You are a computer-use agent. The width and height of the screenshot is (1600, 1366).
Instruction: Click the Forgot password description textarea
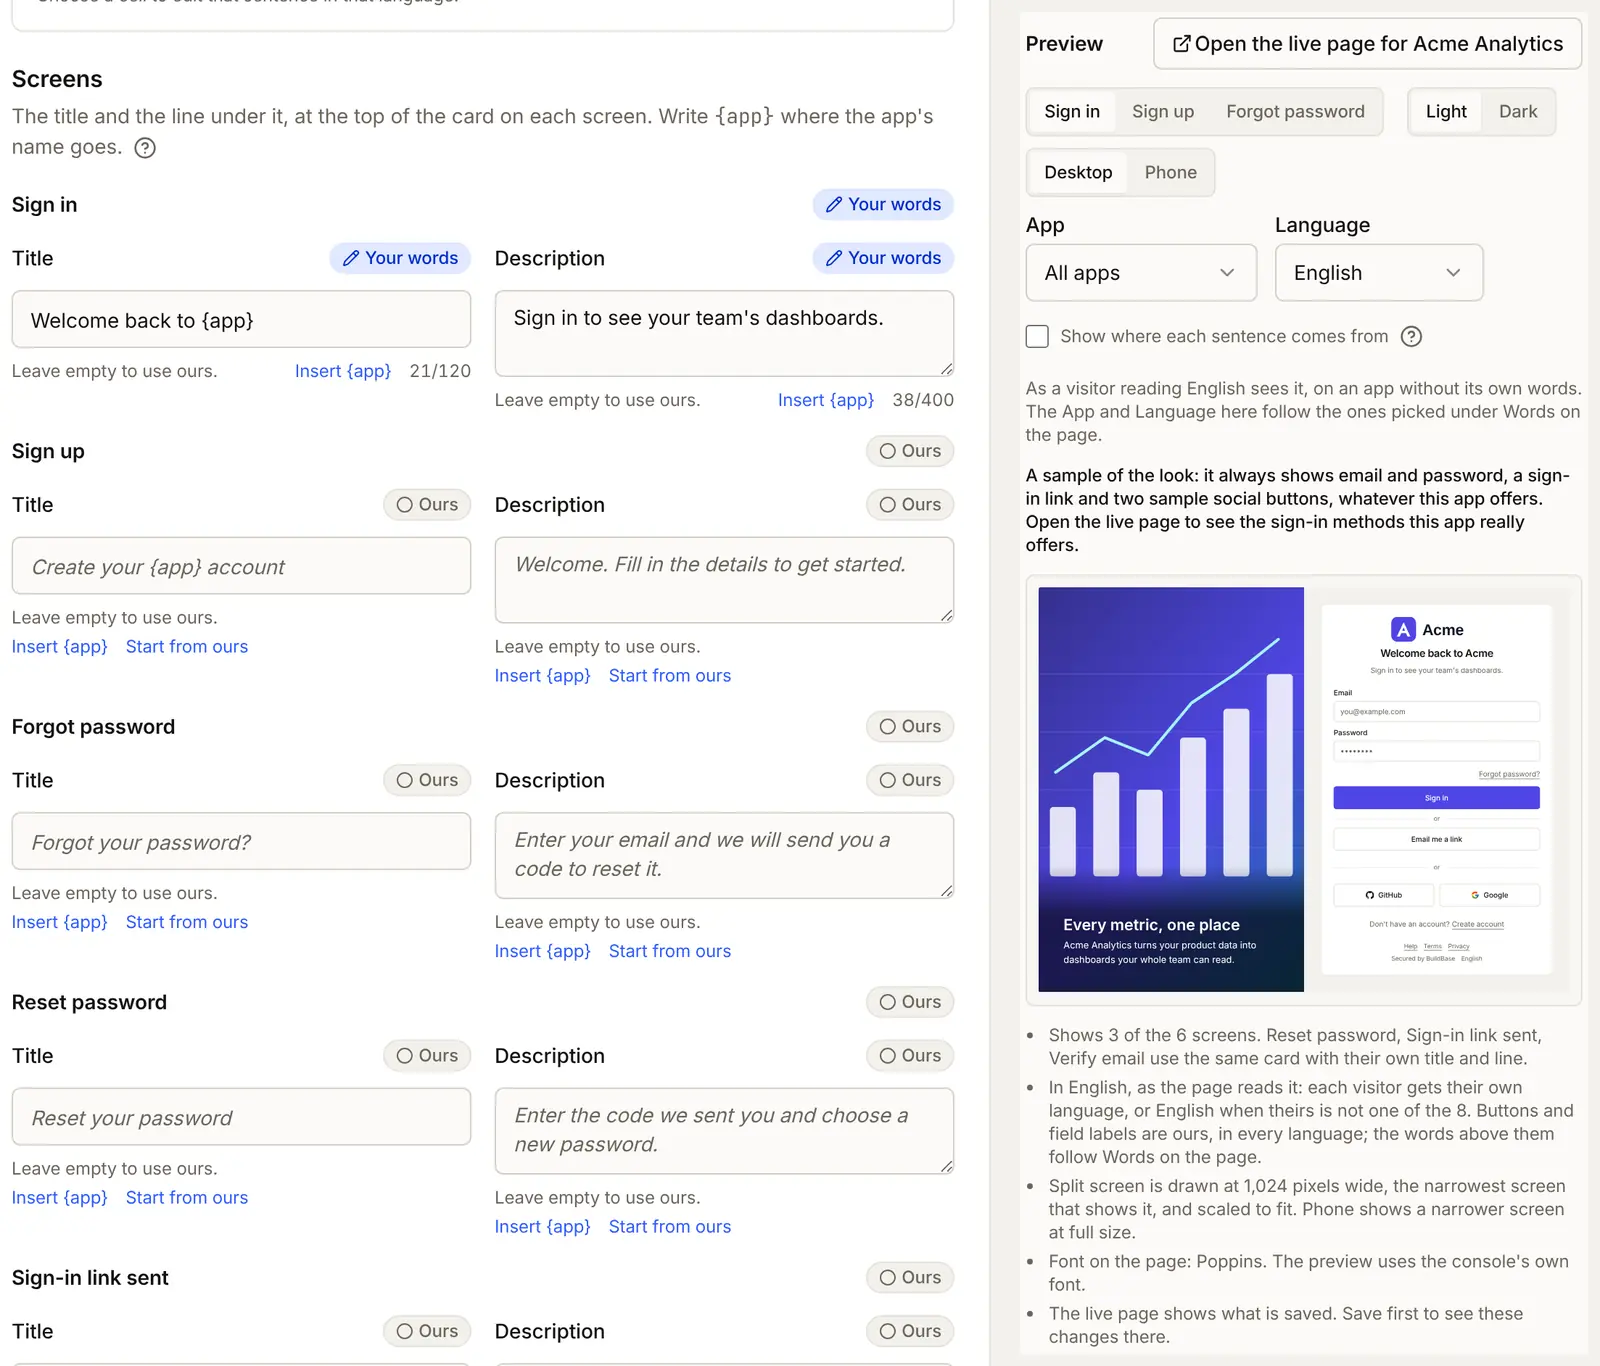(x=724, y=856)
